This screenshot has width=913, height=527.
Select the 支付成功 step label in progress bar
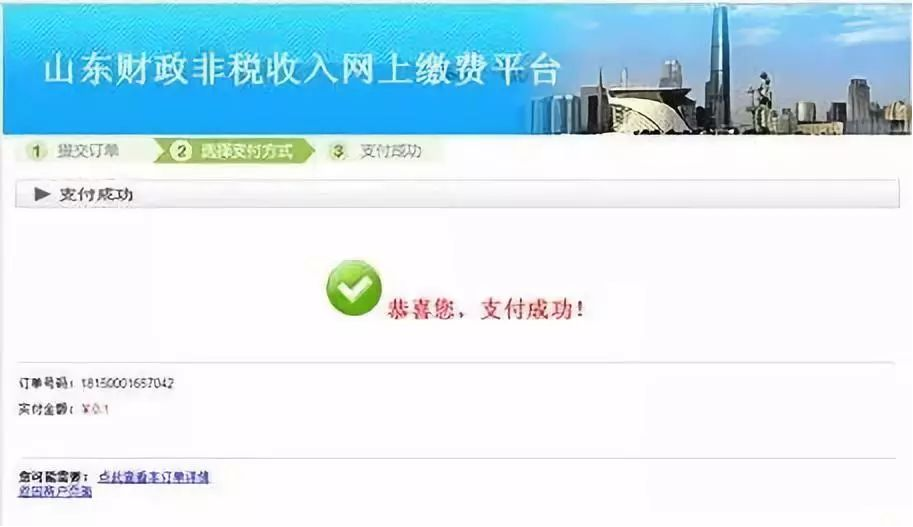(391, 151)
